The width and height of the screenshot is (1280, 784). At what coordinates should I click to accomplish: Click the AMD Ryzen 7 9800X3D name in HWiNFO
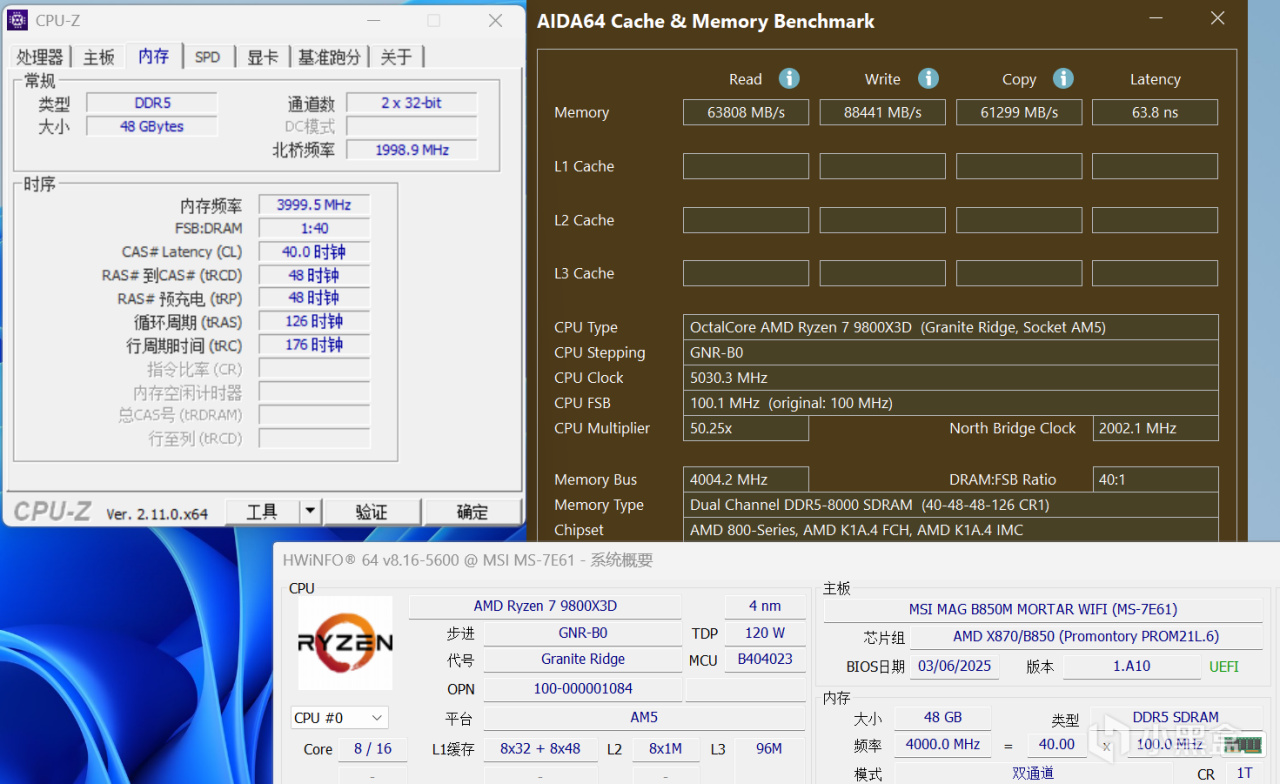[x=545, y=606]
